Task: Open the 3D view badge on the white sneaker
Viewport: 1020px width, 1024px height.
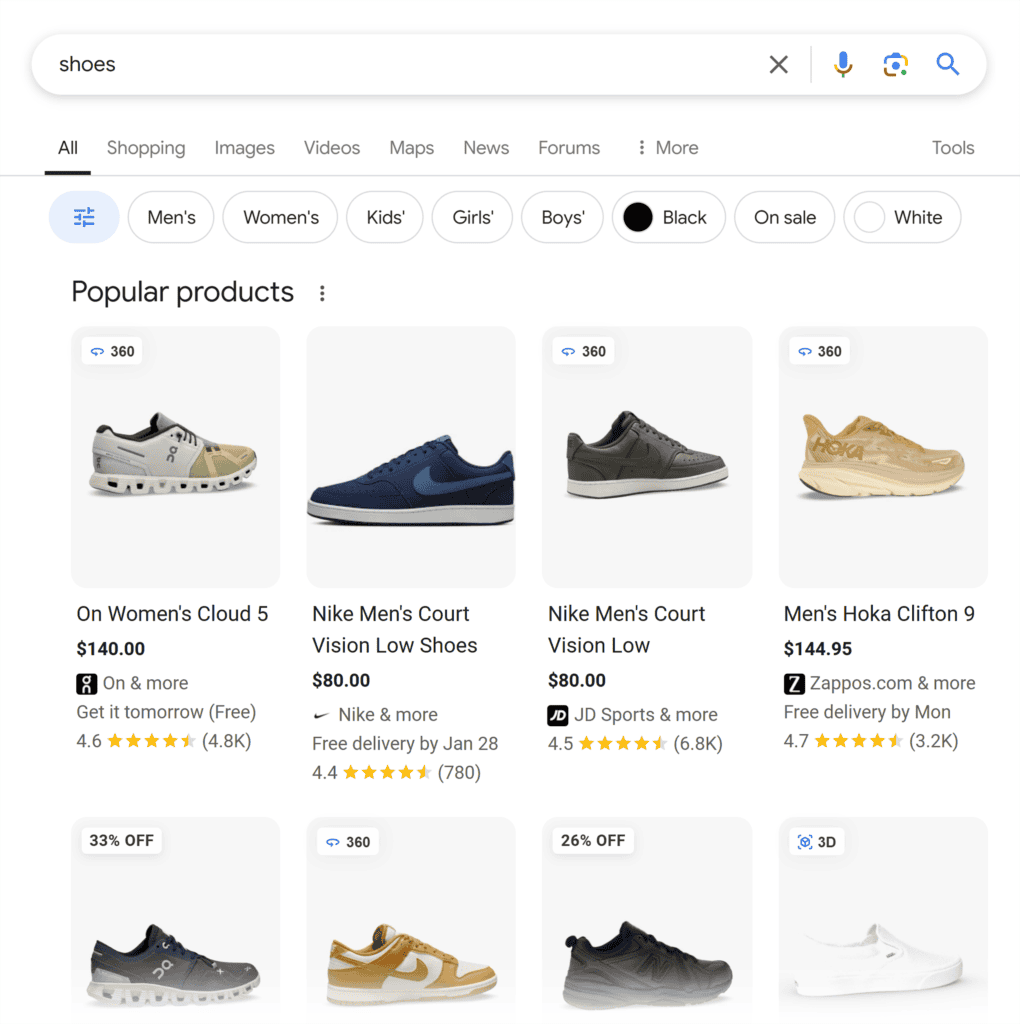Action: click(x=817, y=842)
